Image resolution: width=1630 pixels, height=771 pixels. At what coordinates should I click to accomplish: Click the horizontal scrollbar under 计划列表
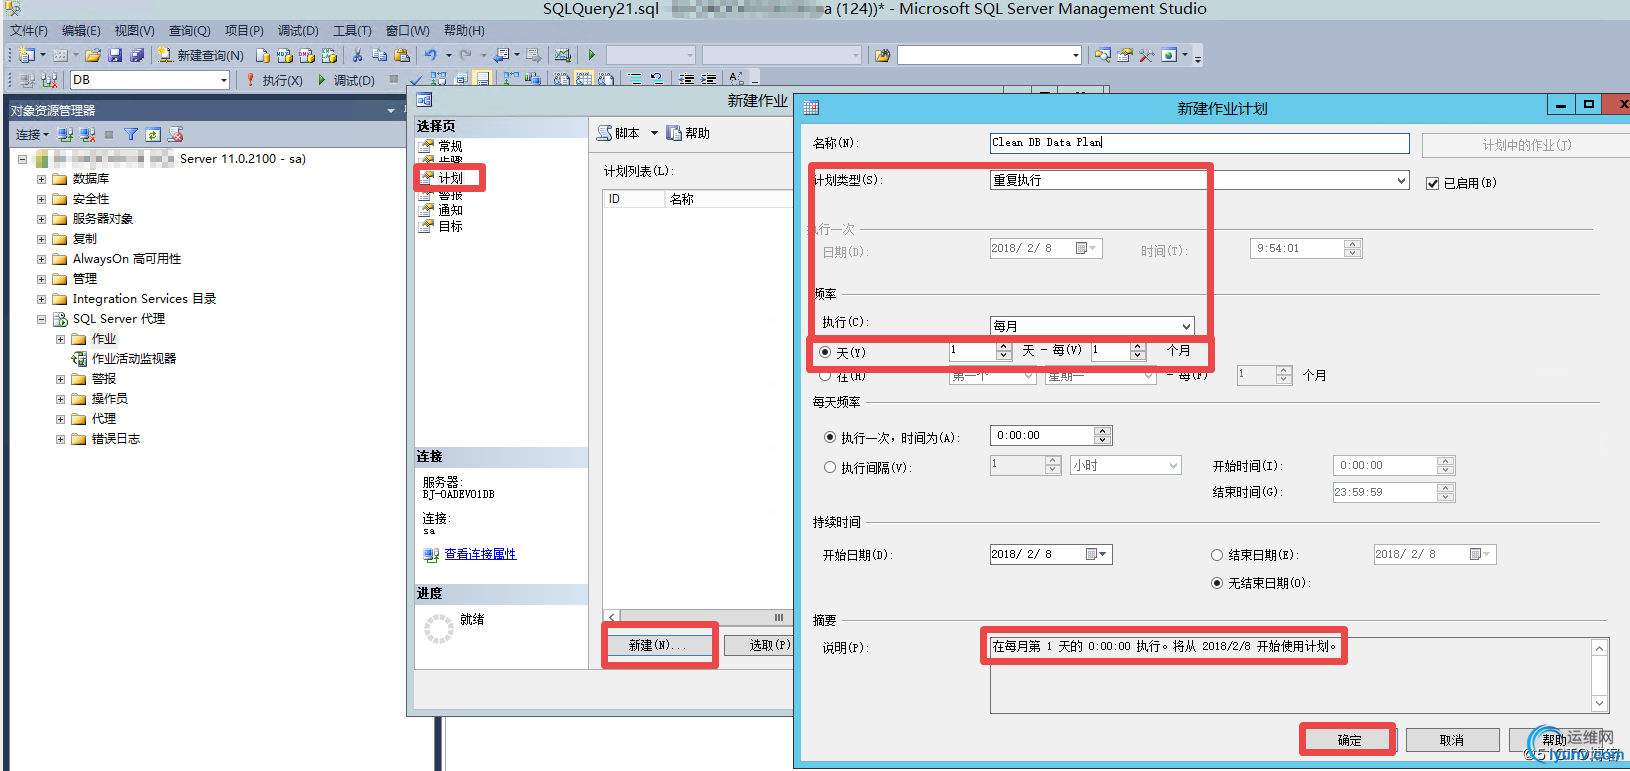[x=700, y=617]
